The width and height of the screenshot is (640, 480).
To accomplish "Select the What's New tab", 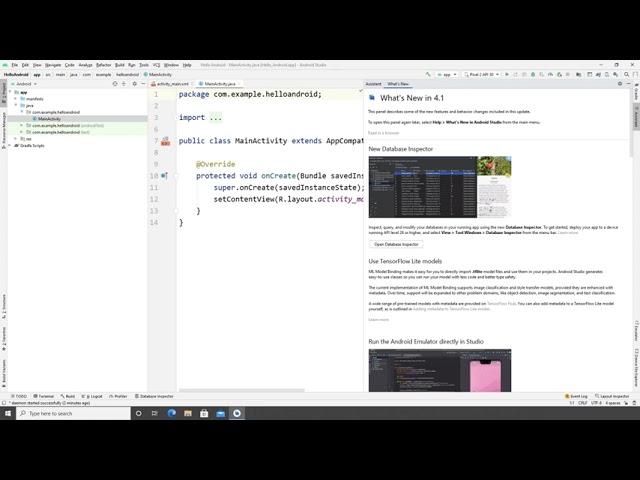I will 398,84.
